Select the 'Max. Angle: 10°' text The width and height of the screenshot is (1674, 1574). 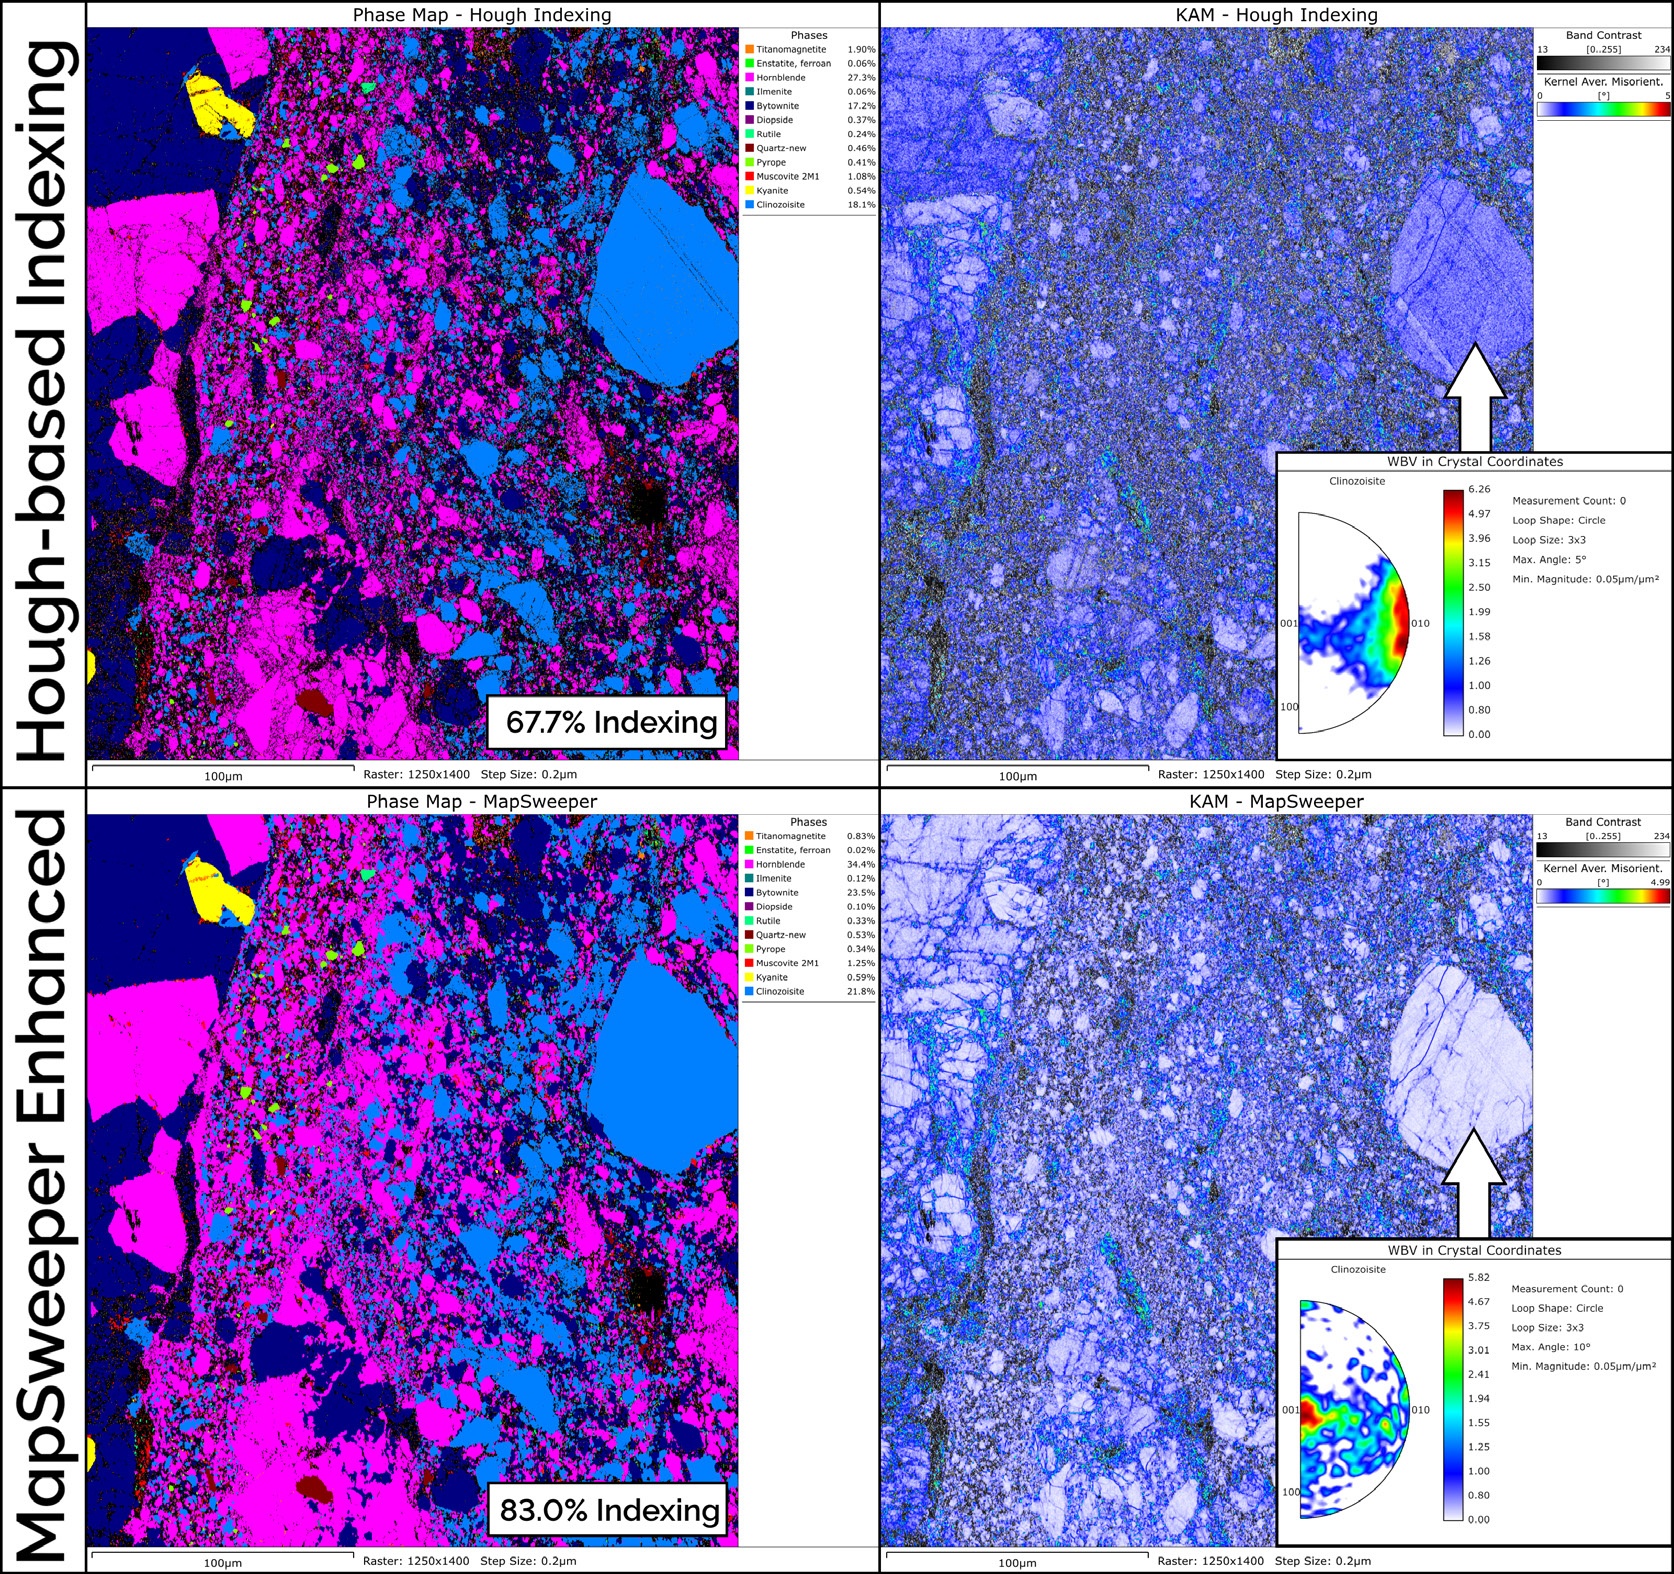point(1551,1347)
